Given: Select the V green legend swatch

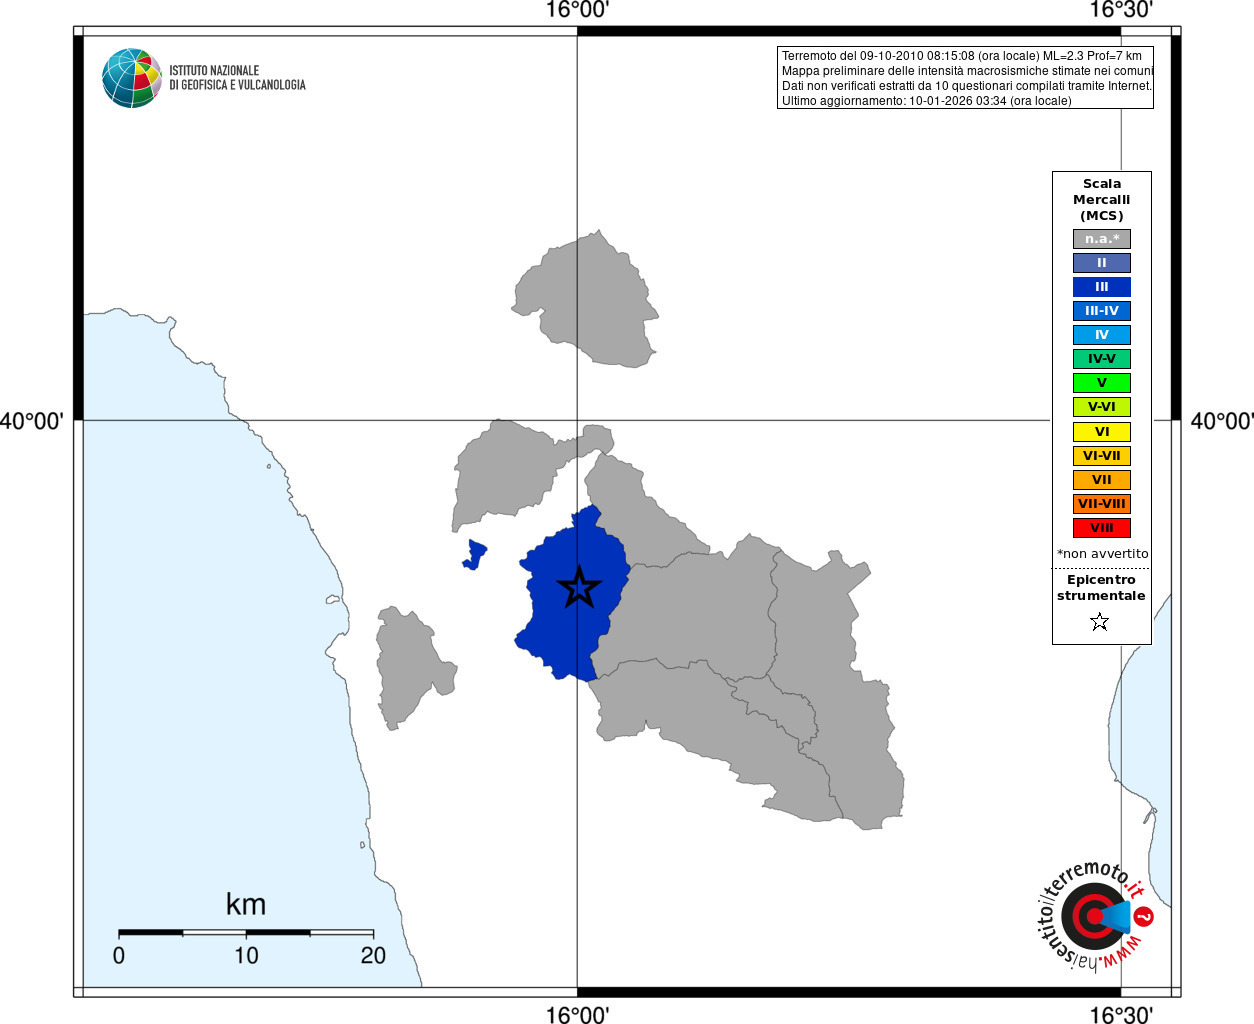Looking at the screenshot, I should click(1101, 383).
